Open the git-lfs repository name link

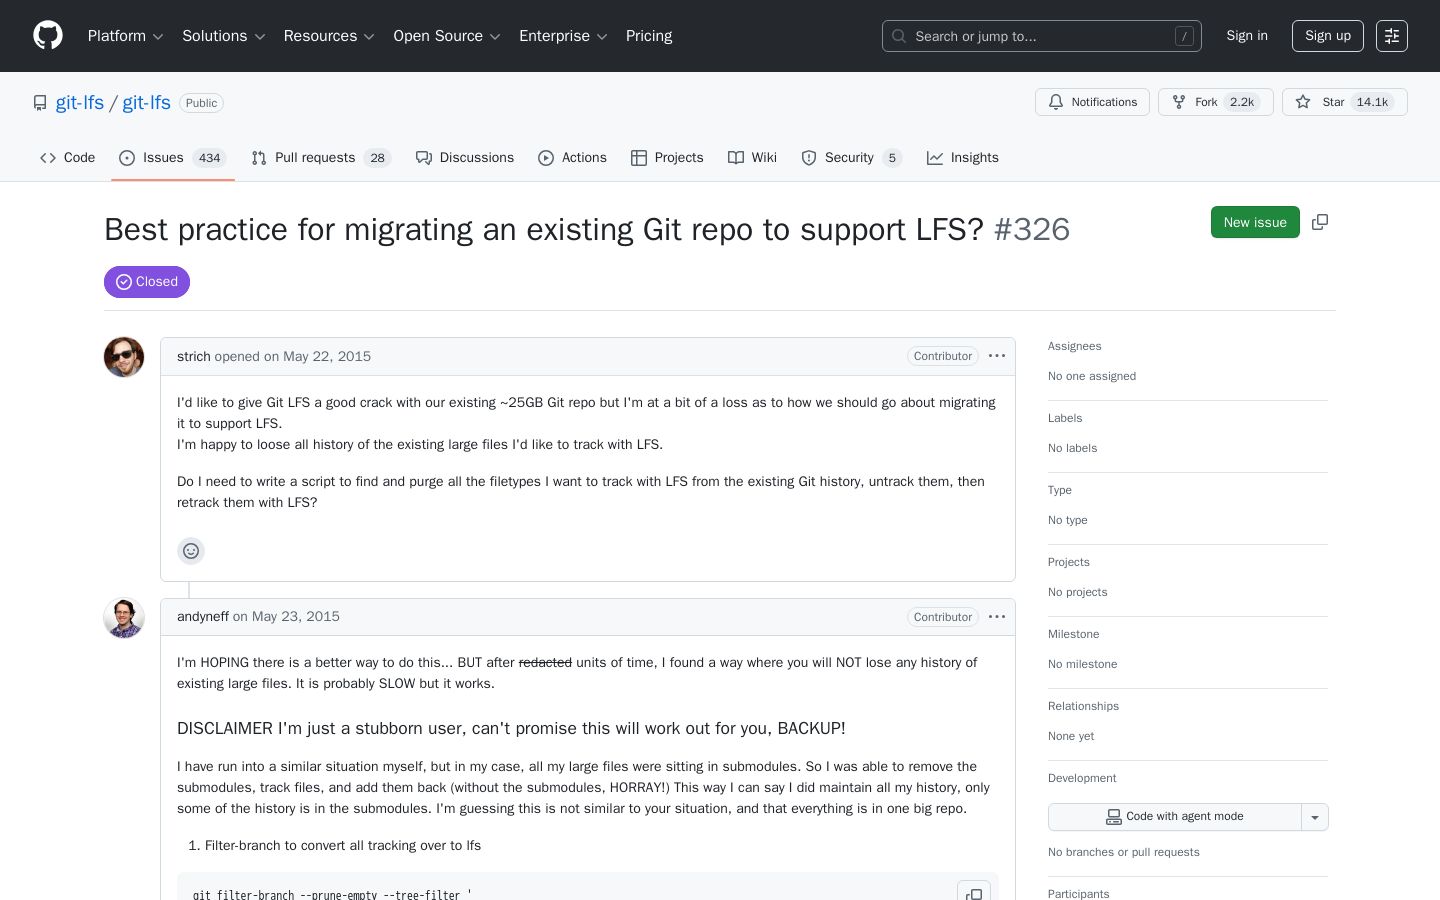click(146, 103)
